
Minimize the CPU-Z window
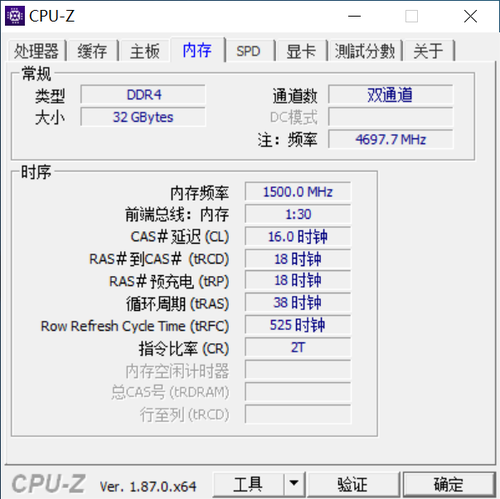point(354,16)
